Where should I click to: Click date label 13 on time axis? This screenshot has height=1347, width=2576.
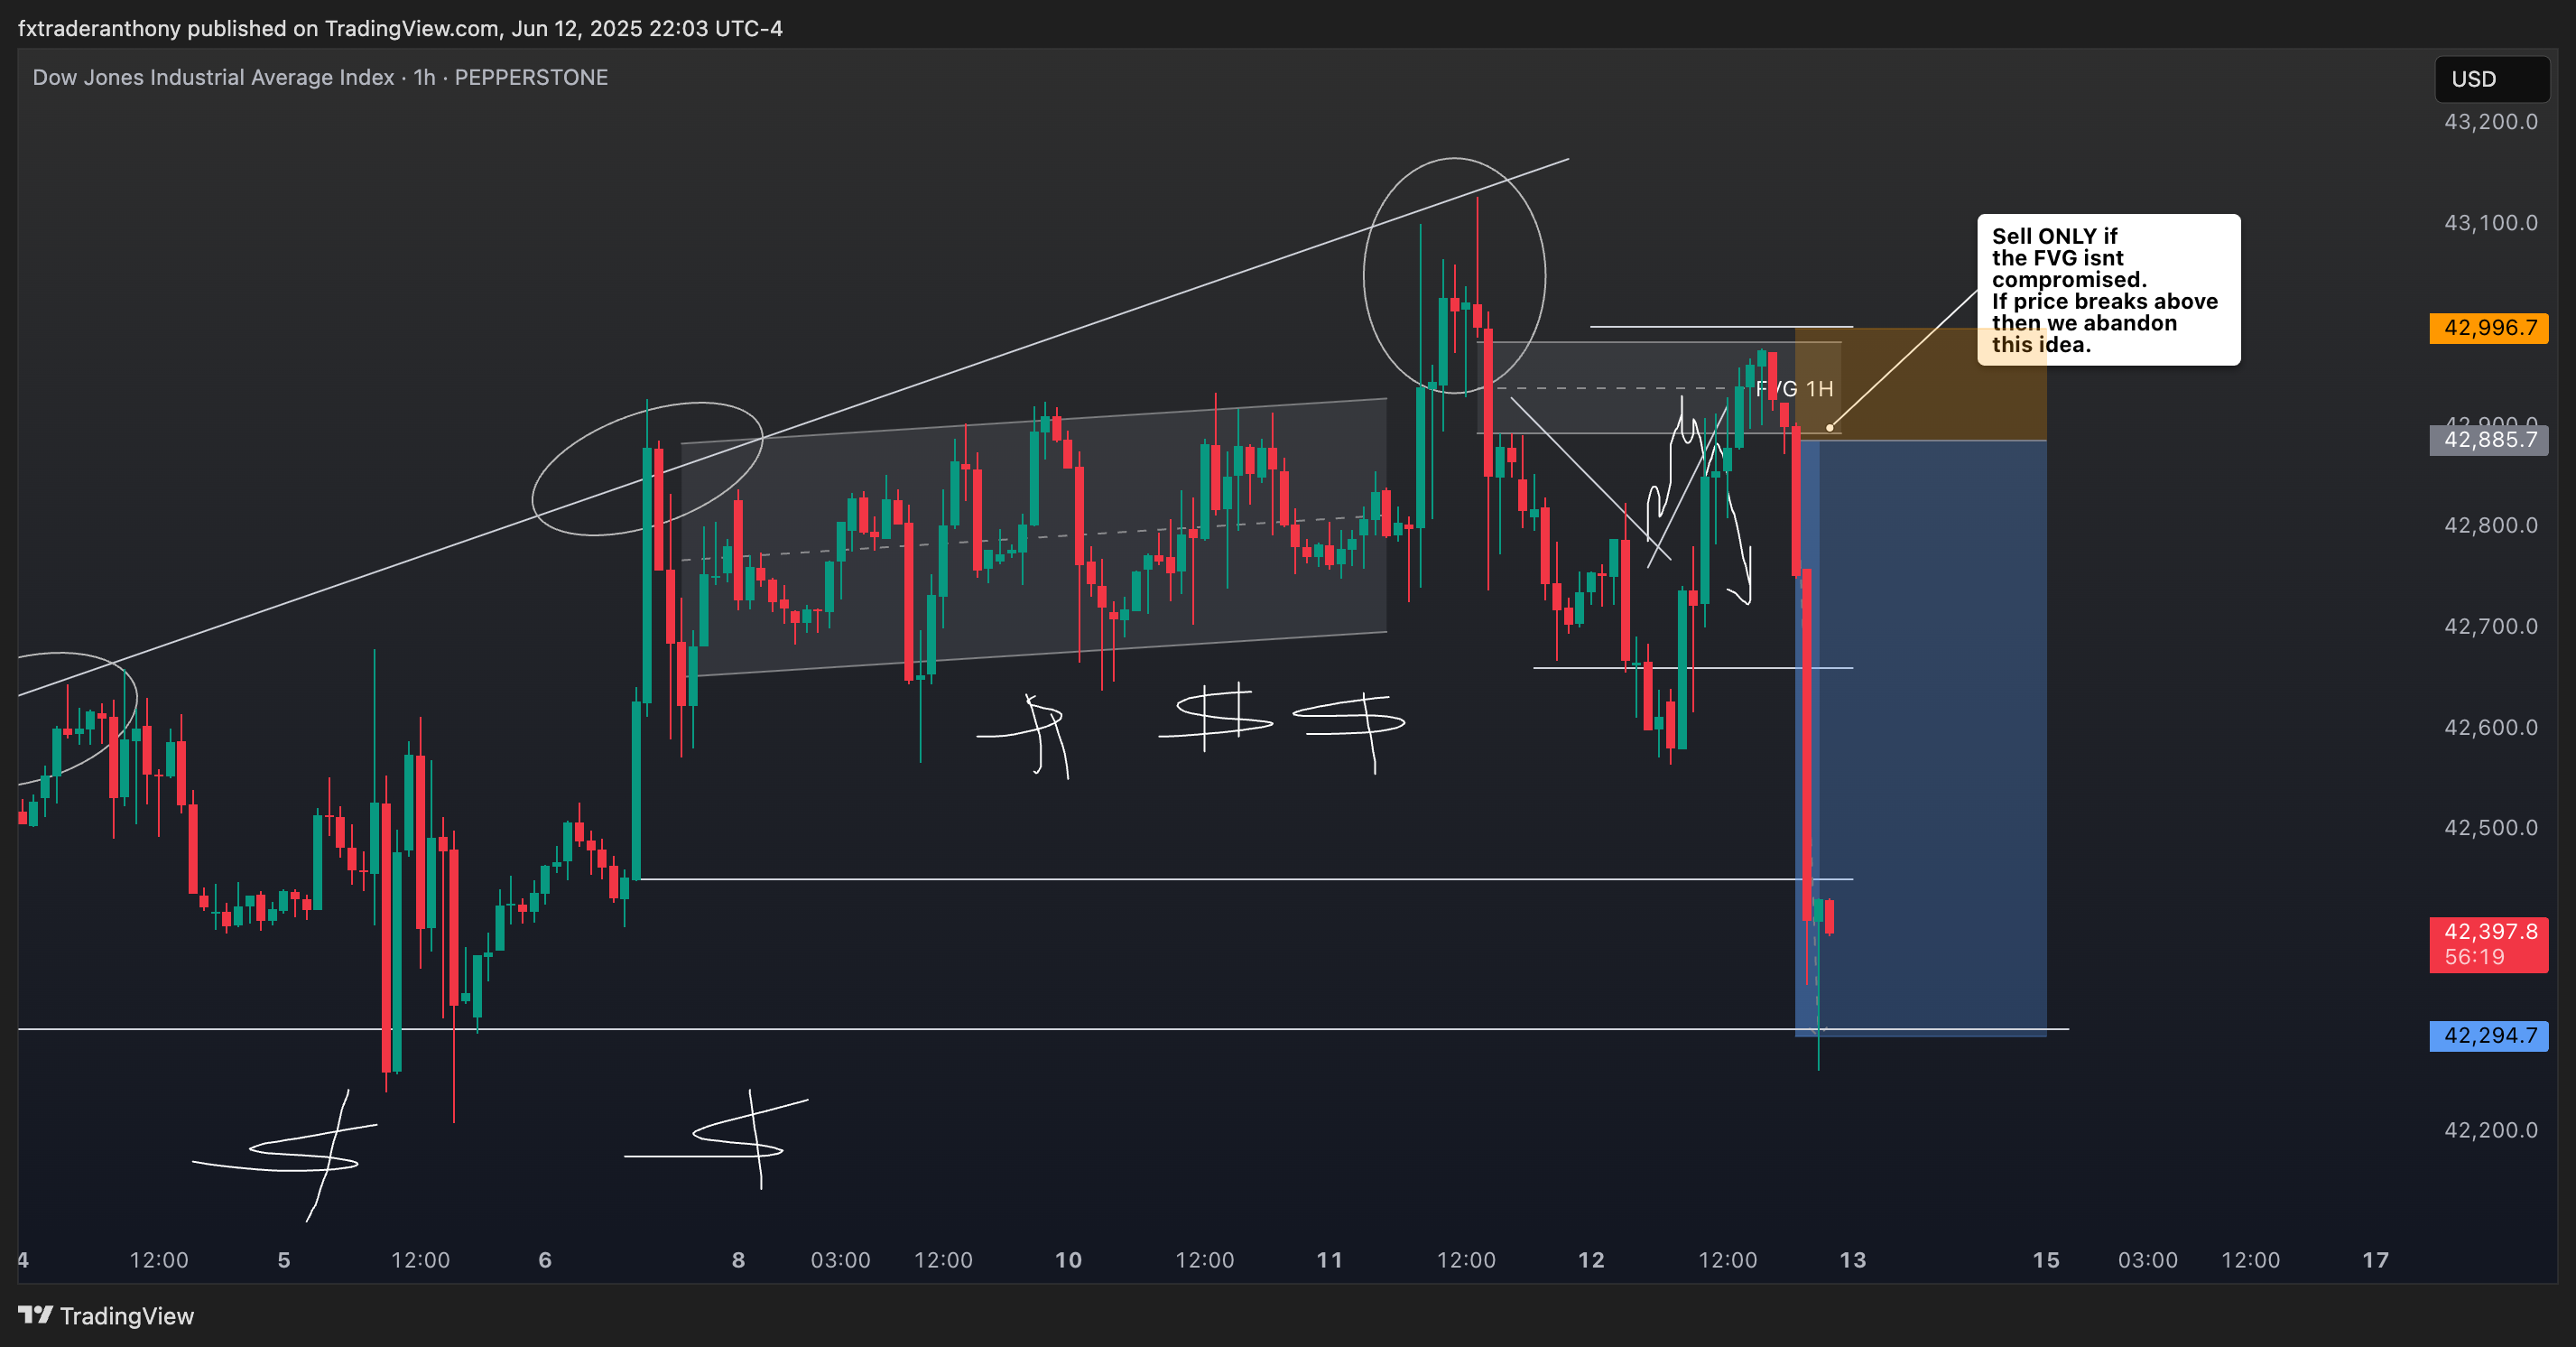click(x=1853, y=1260)
